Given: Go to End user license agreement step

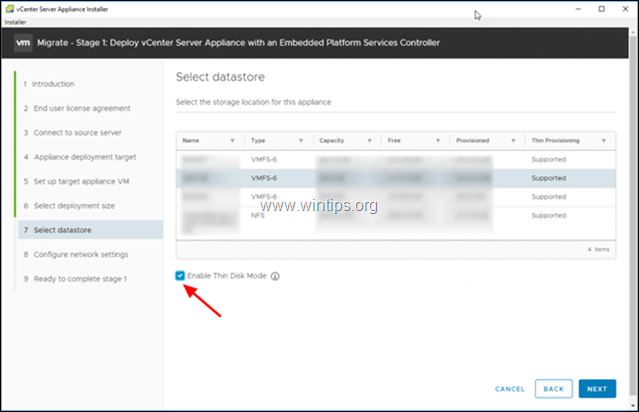Looking at the screenshot, I should tap(77, 108).
